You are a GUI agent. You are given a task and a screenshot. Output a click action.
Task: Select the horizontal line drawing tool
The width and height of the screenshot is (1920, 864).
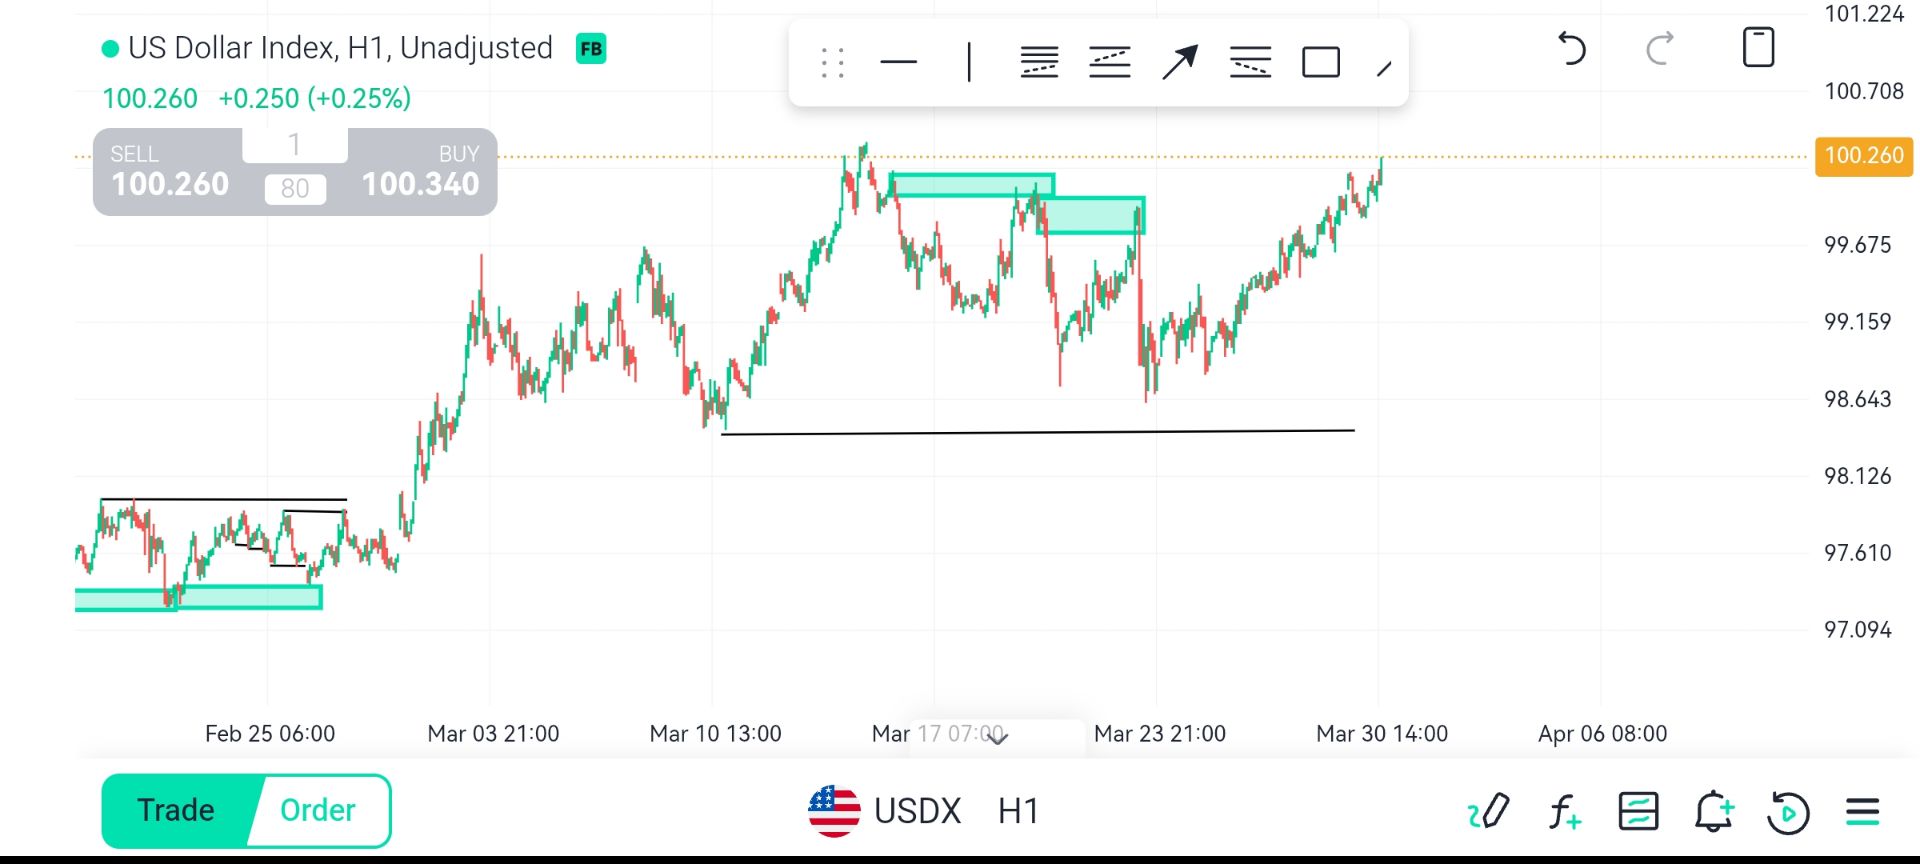point(898,62)
